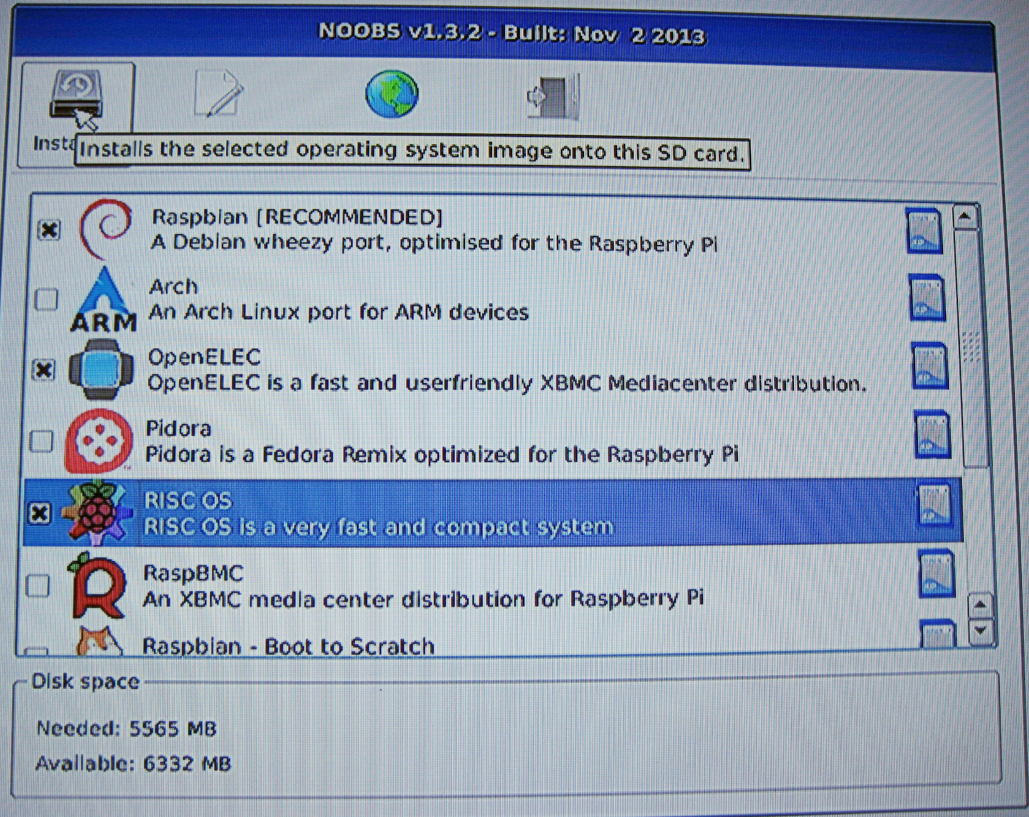
Task: Click SD card icon in Arch row
Action: (927, 298)
